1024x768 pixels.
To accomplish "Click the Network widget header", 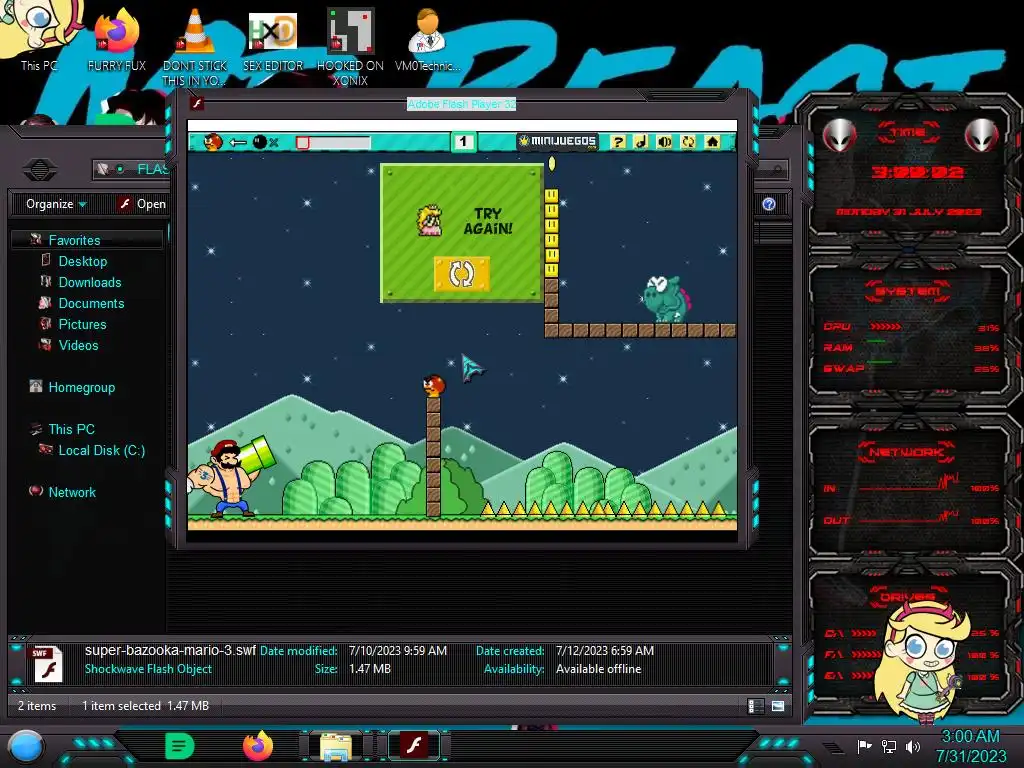I will pos(907,452).
